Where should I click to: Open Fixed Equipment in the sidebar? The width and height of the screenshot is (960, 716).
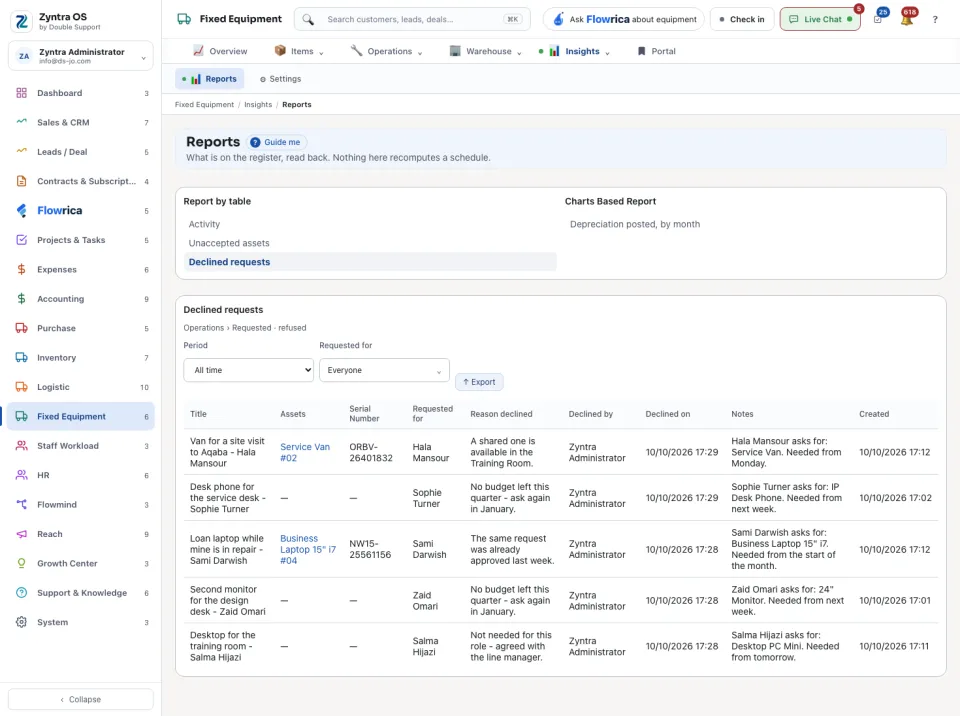point(81,416)
